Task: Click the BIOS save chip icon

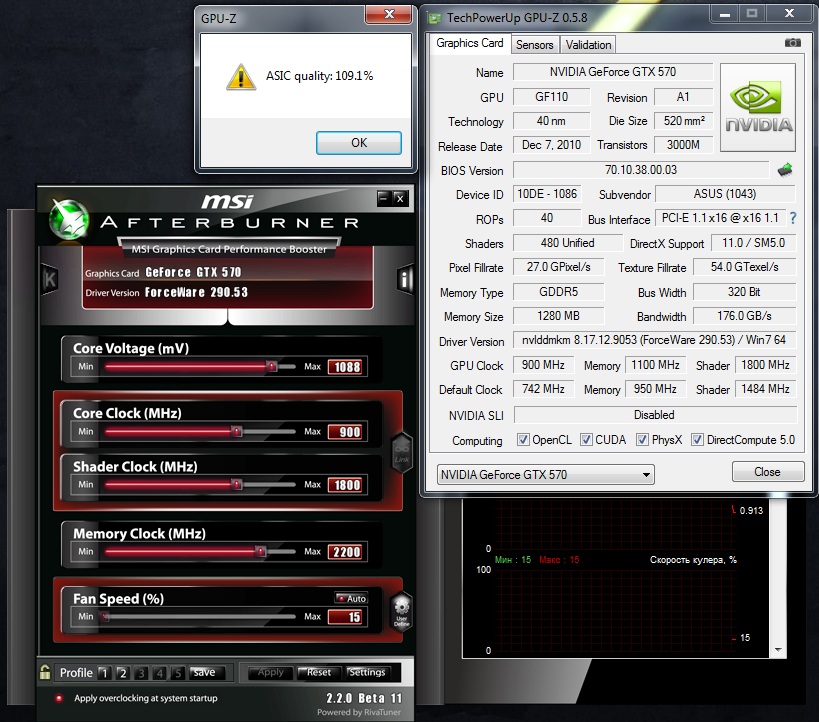Action: click(785, 170)
